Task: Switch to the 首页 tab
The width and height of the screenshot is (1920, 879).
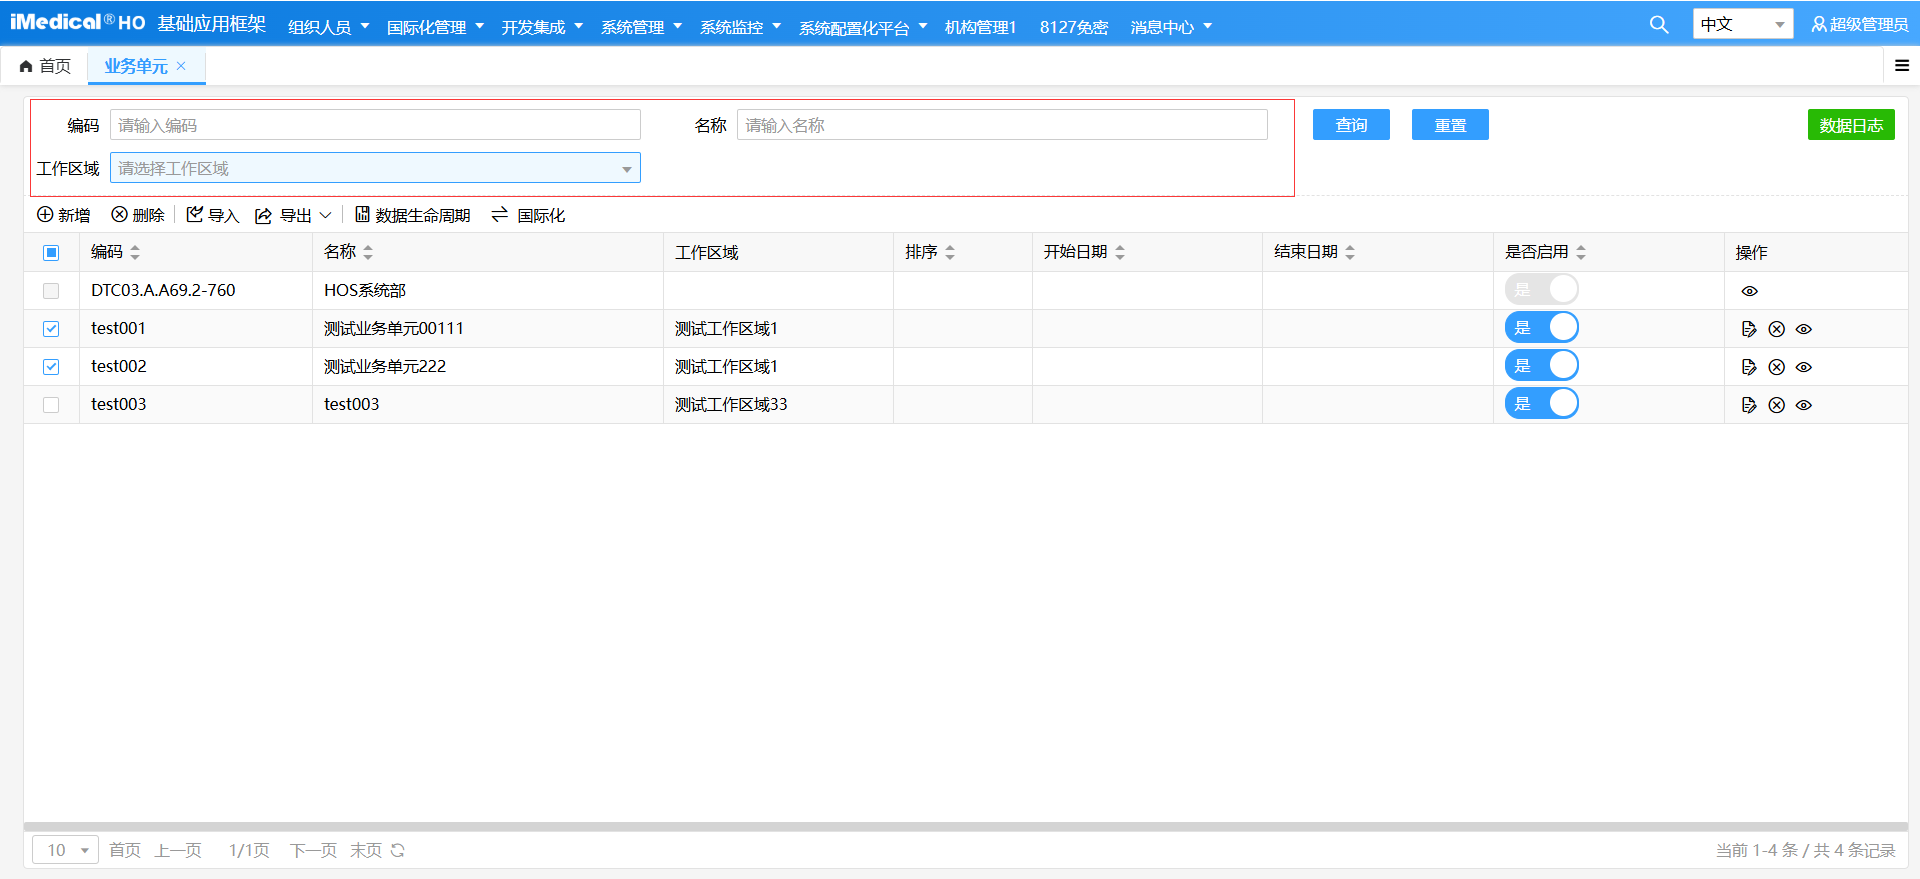Action: (x=46, y=66)
